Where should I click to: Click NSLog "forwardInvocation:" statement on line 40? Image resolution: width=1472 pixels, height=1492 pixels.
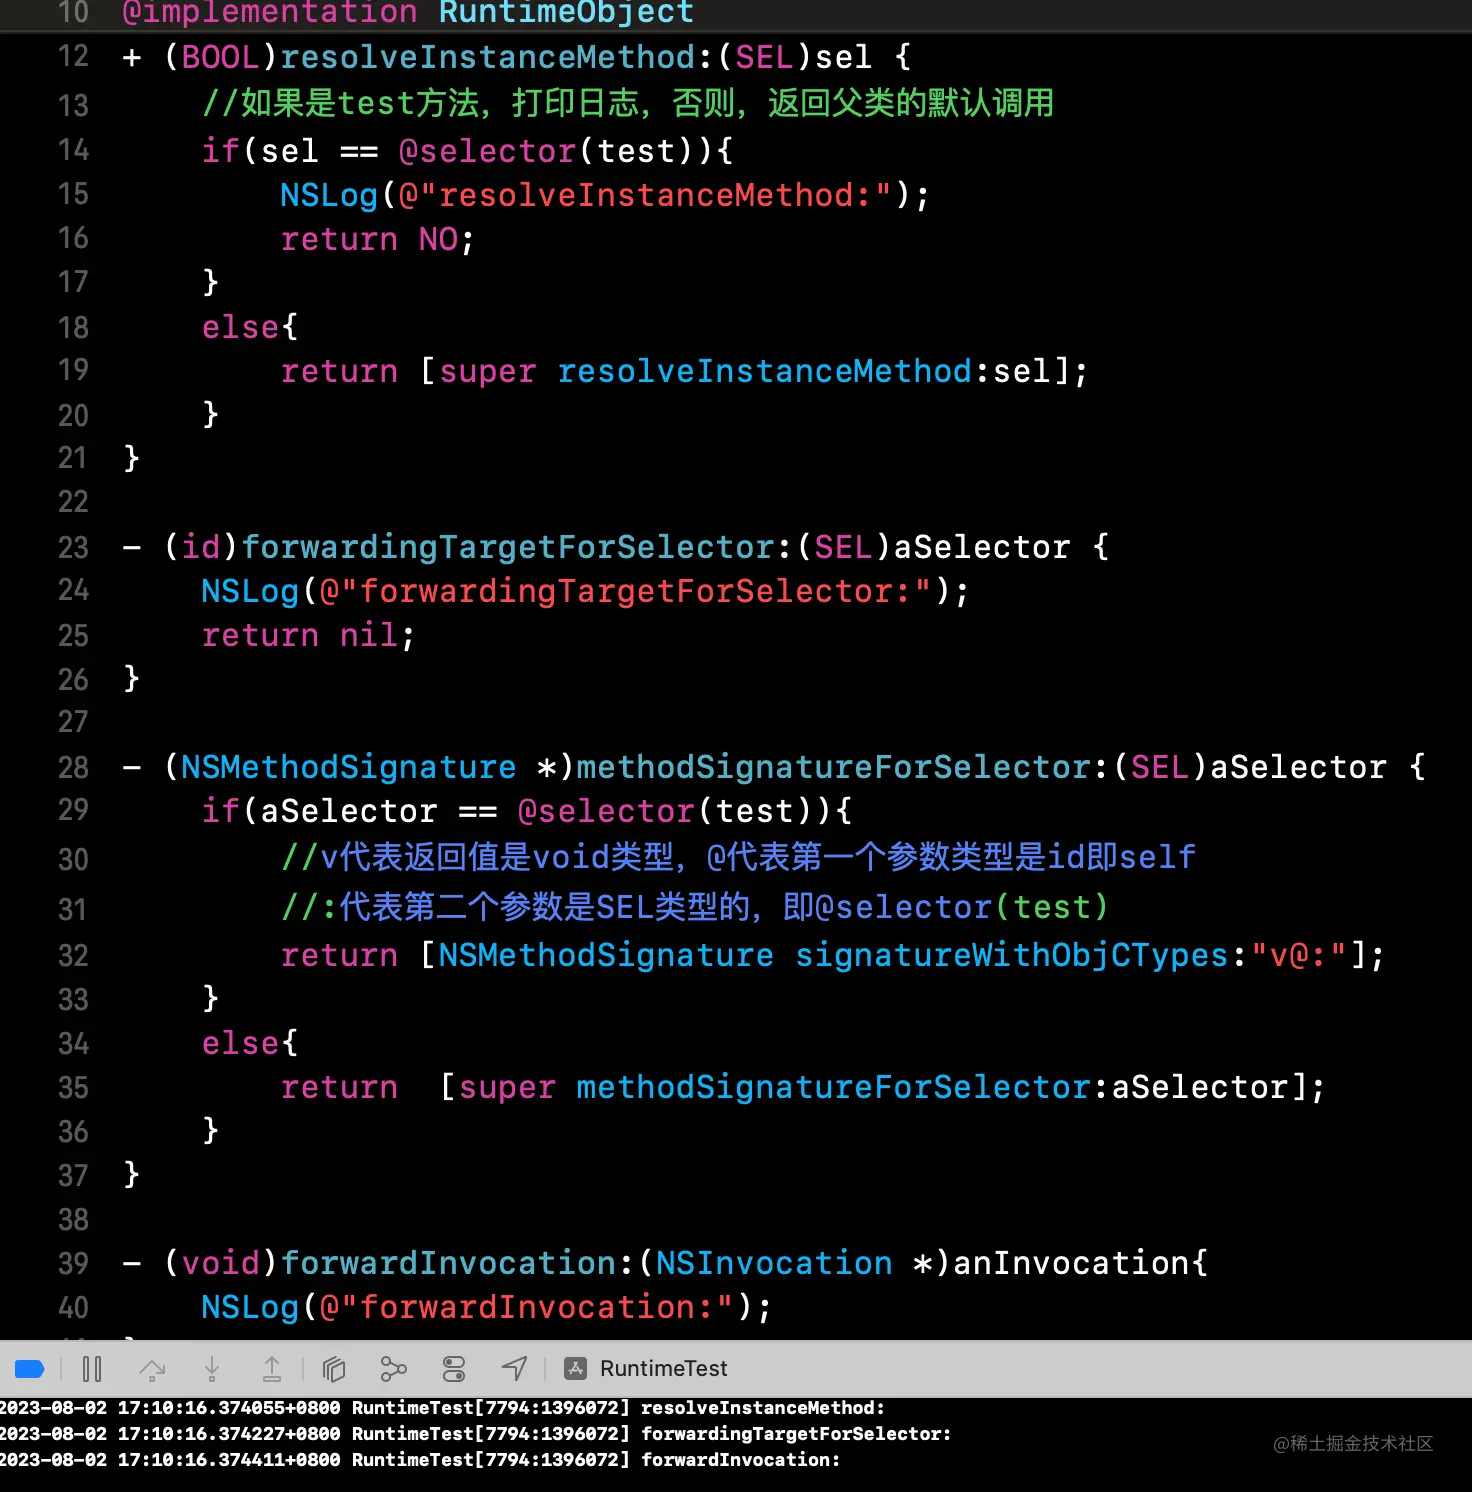point(487,1307)
